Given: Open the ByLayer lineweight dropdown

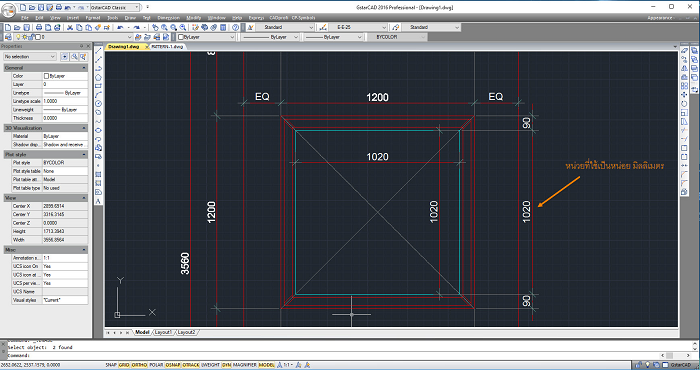Looking at the screenshot, I should tap(333, 37).
